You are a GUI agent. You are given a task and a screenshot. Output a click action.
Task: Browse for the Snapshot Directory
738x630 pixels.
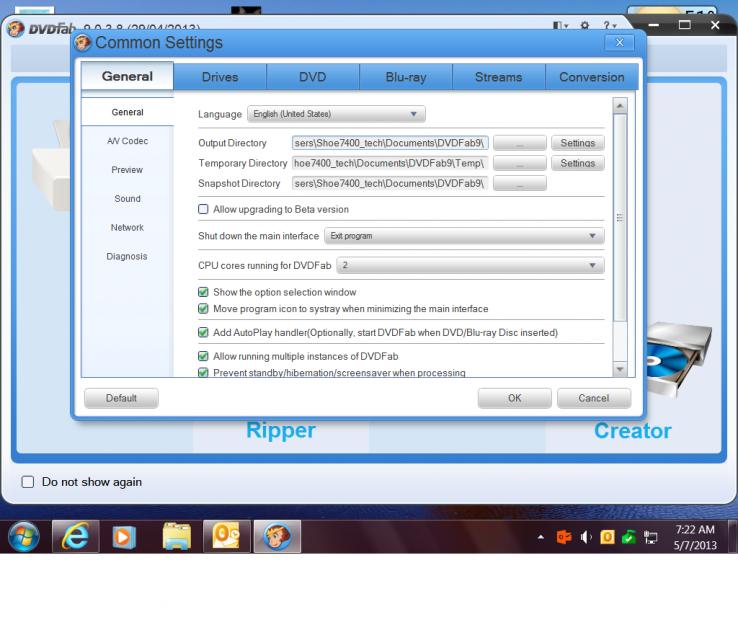click(520, 183)
